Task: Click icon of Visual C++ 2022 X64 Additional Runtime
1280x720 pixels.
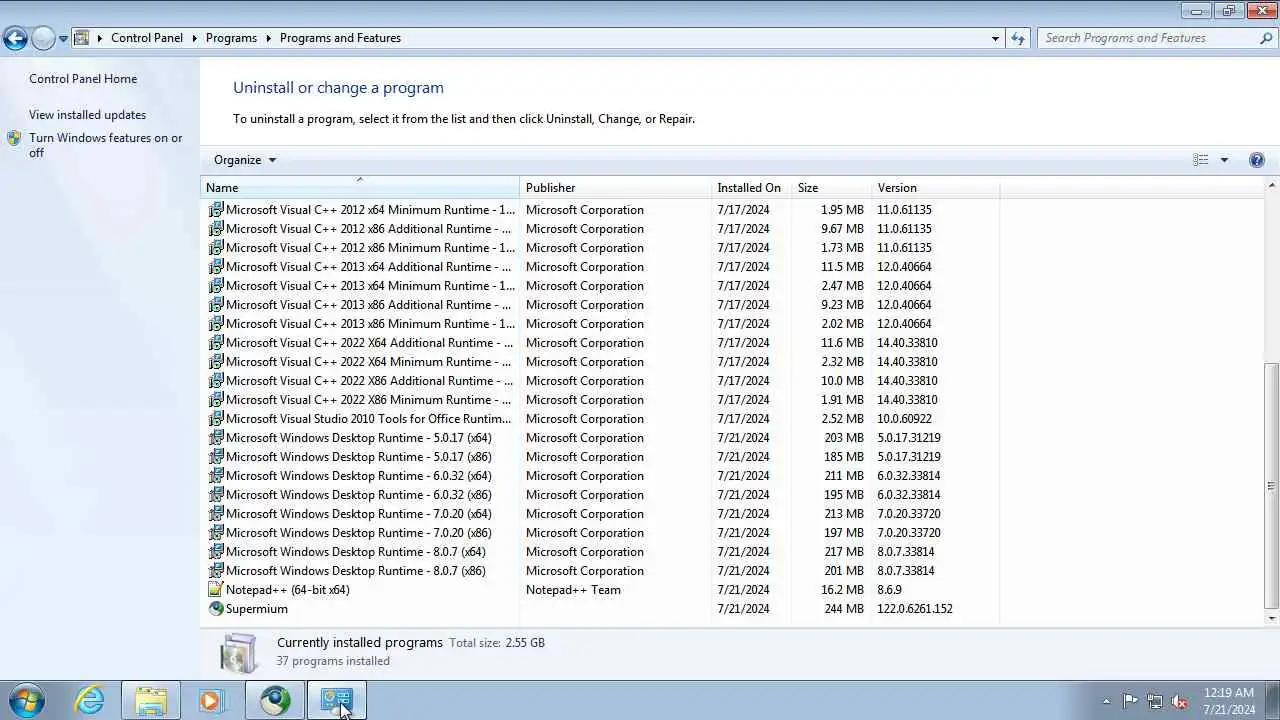Action: (216, 343)
